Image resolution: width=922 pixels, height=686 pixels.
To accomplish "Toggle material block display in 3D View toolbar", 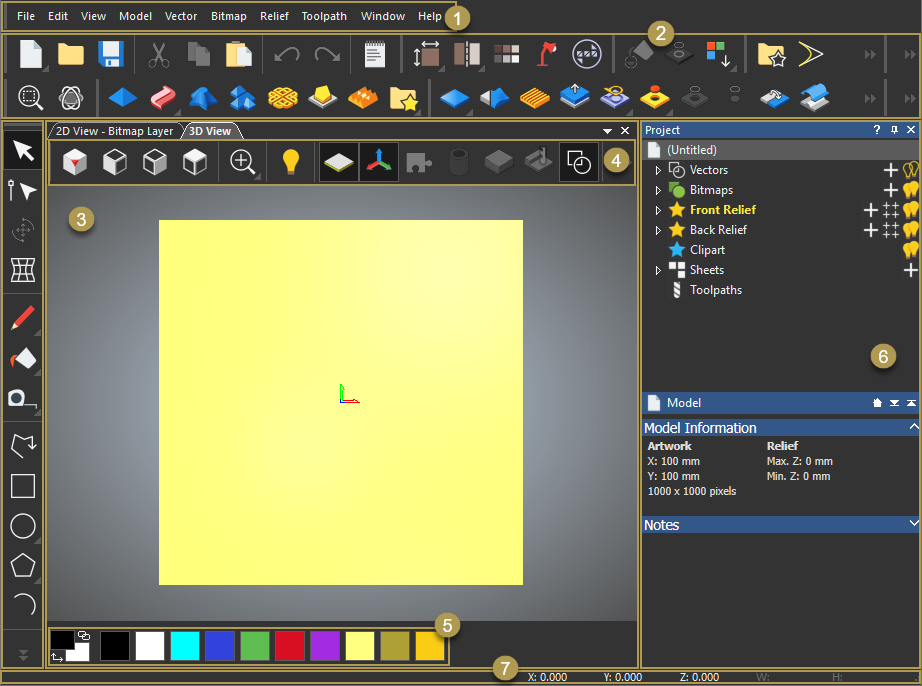I will coord(339,162).
